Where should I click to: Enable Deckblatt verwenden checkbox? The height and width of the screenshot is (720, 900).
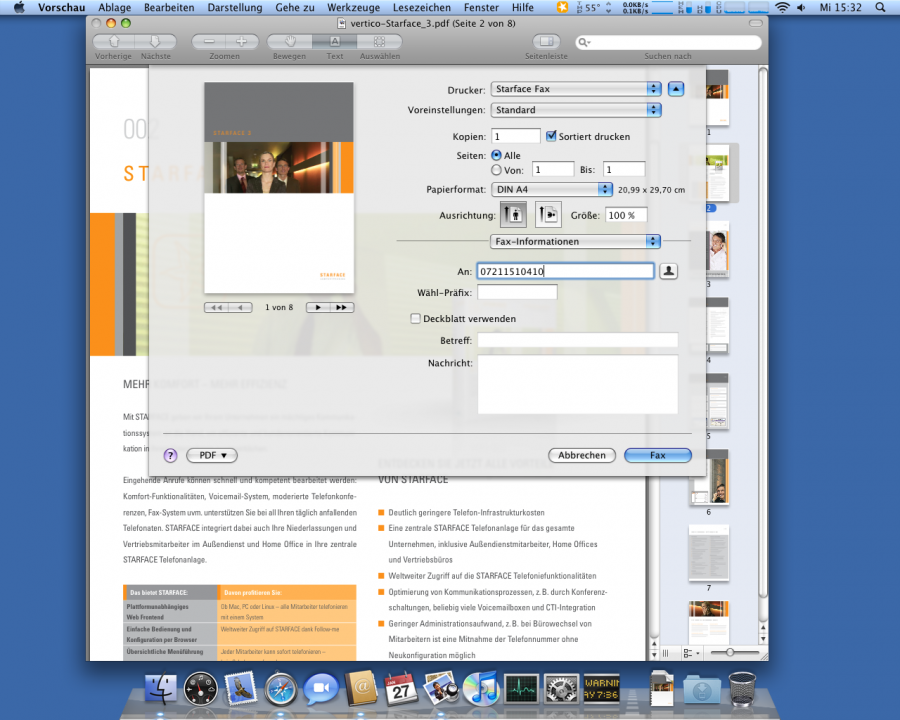pos(416,319)
